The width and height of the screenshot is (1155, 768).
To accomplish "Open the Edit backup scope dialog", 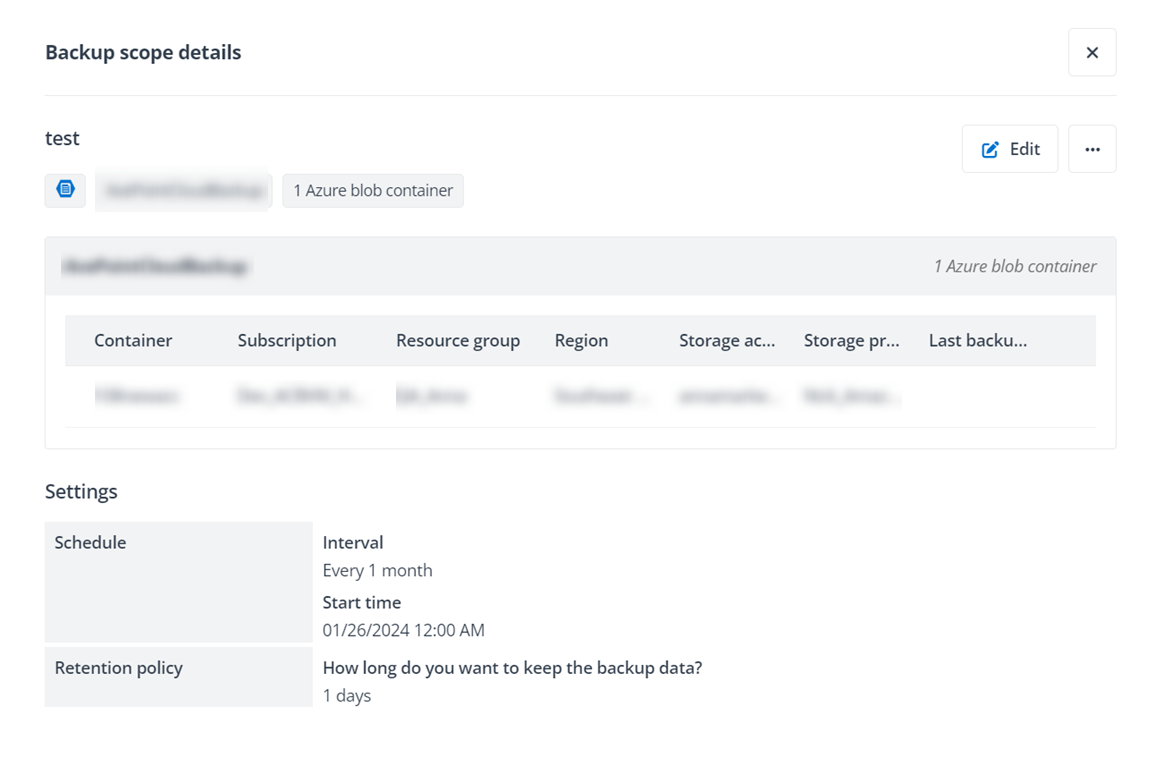I will click(1010, 148).
